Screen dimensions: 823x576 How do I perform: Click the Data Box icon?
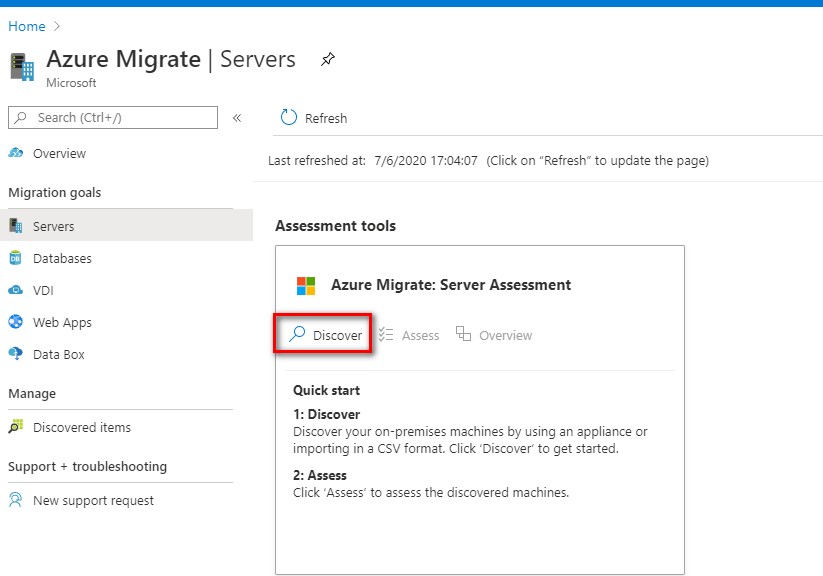click(x=16, y=354)
